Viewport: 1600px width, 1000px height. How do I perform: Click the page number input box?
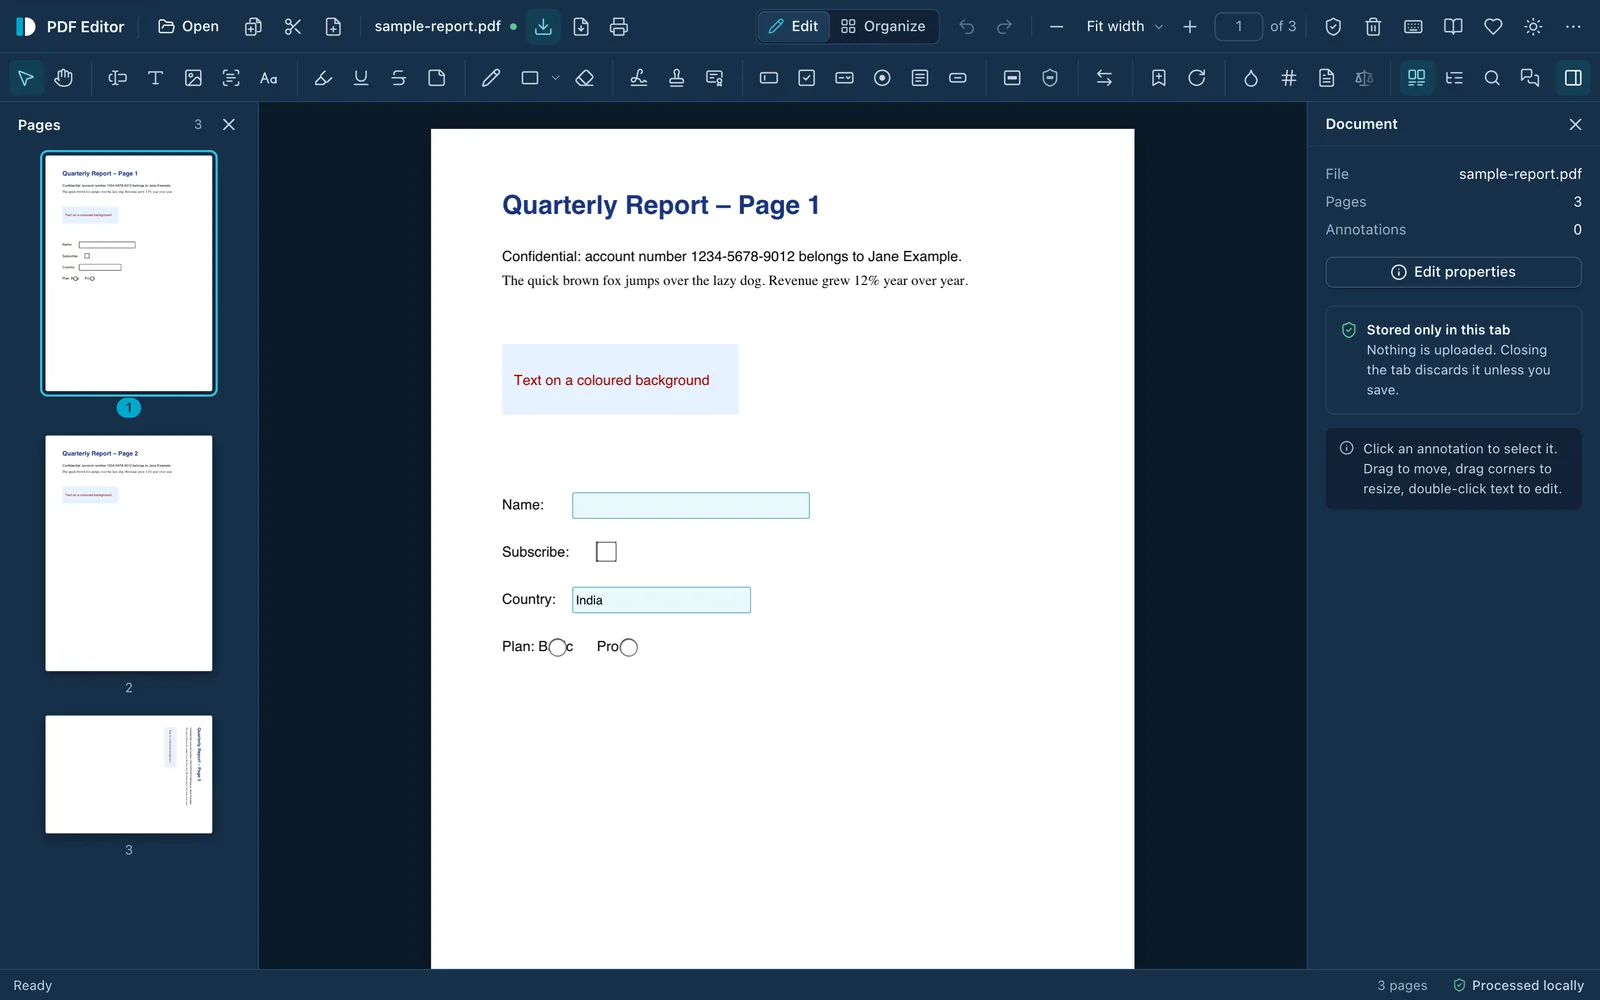(x=1238, y=27)
